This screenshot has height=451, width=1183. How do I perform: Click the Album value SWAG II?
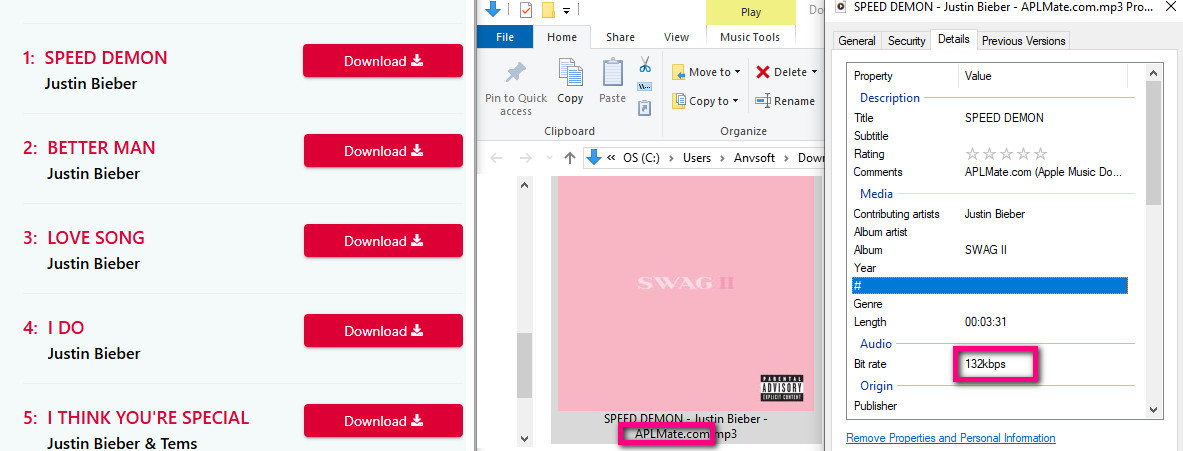tap(985, 250)
